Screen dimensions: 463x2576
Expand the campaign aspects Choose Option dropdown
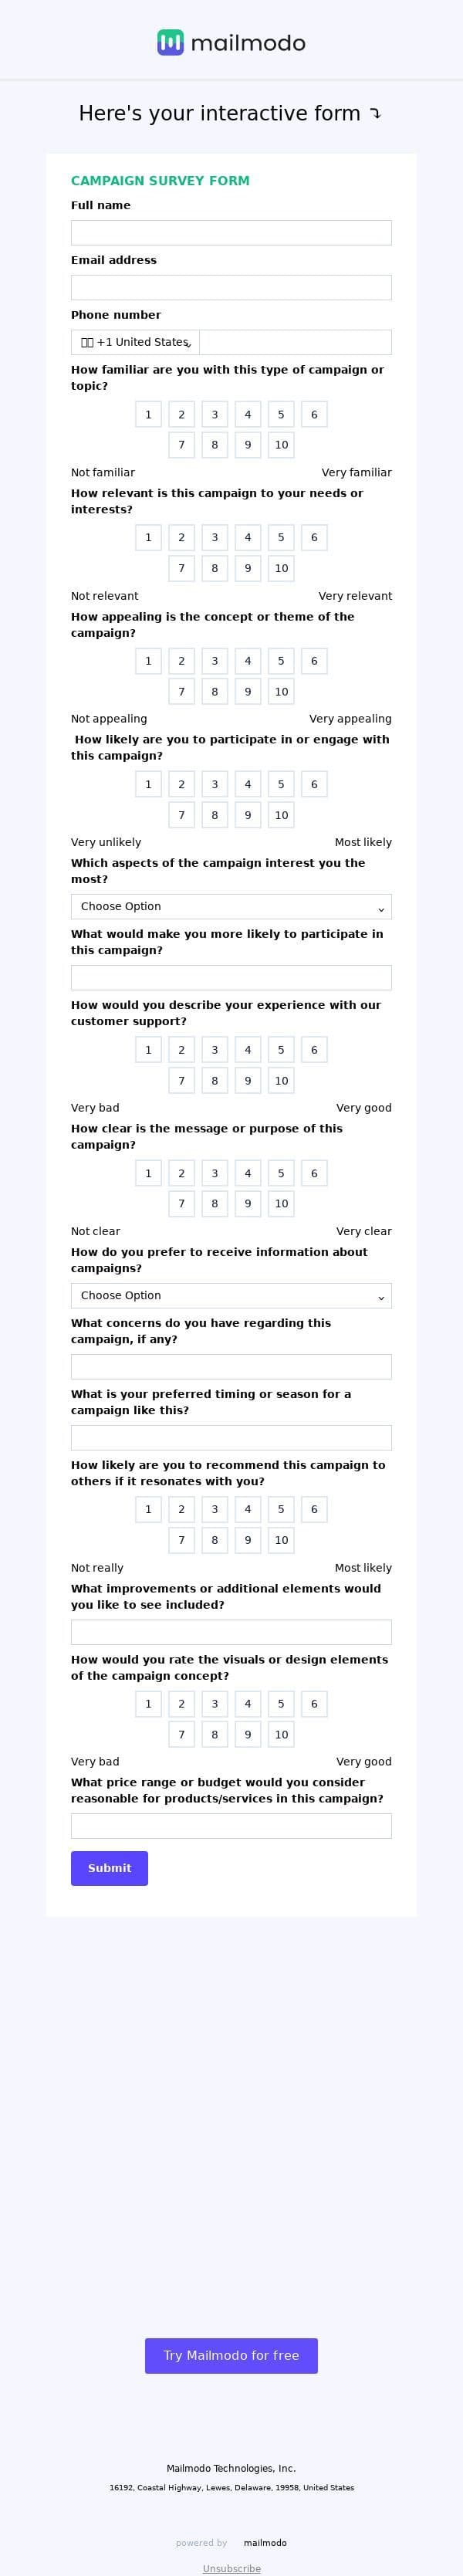click(x=231, y=906)
